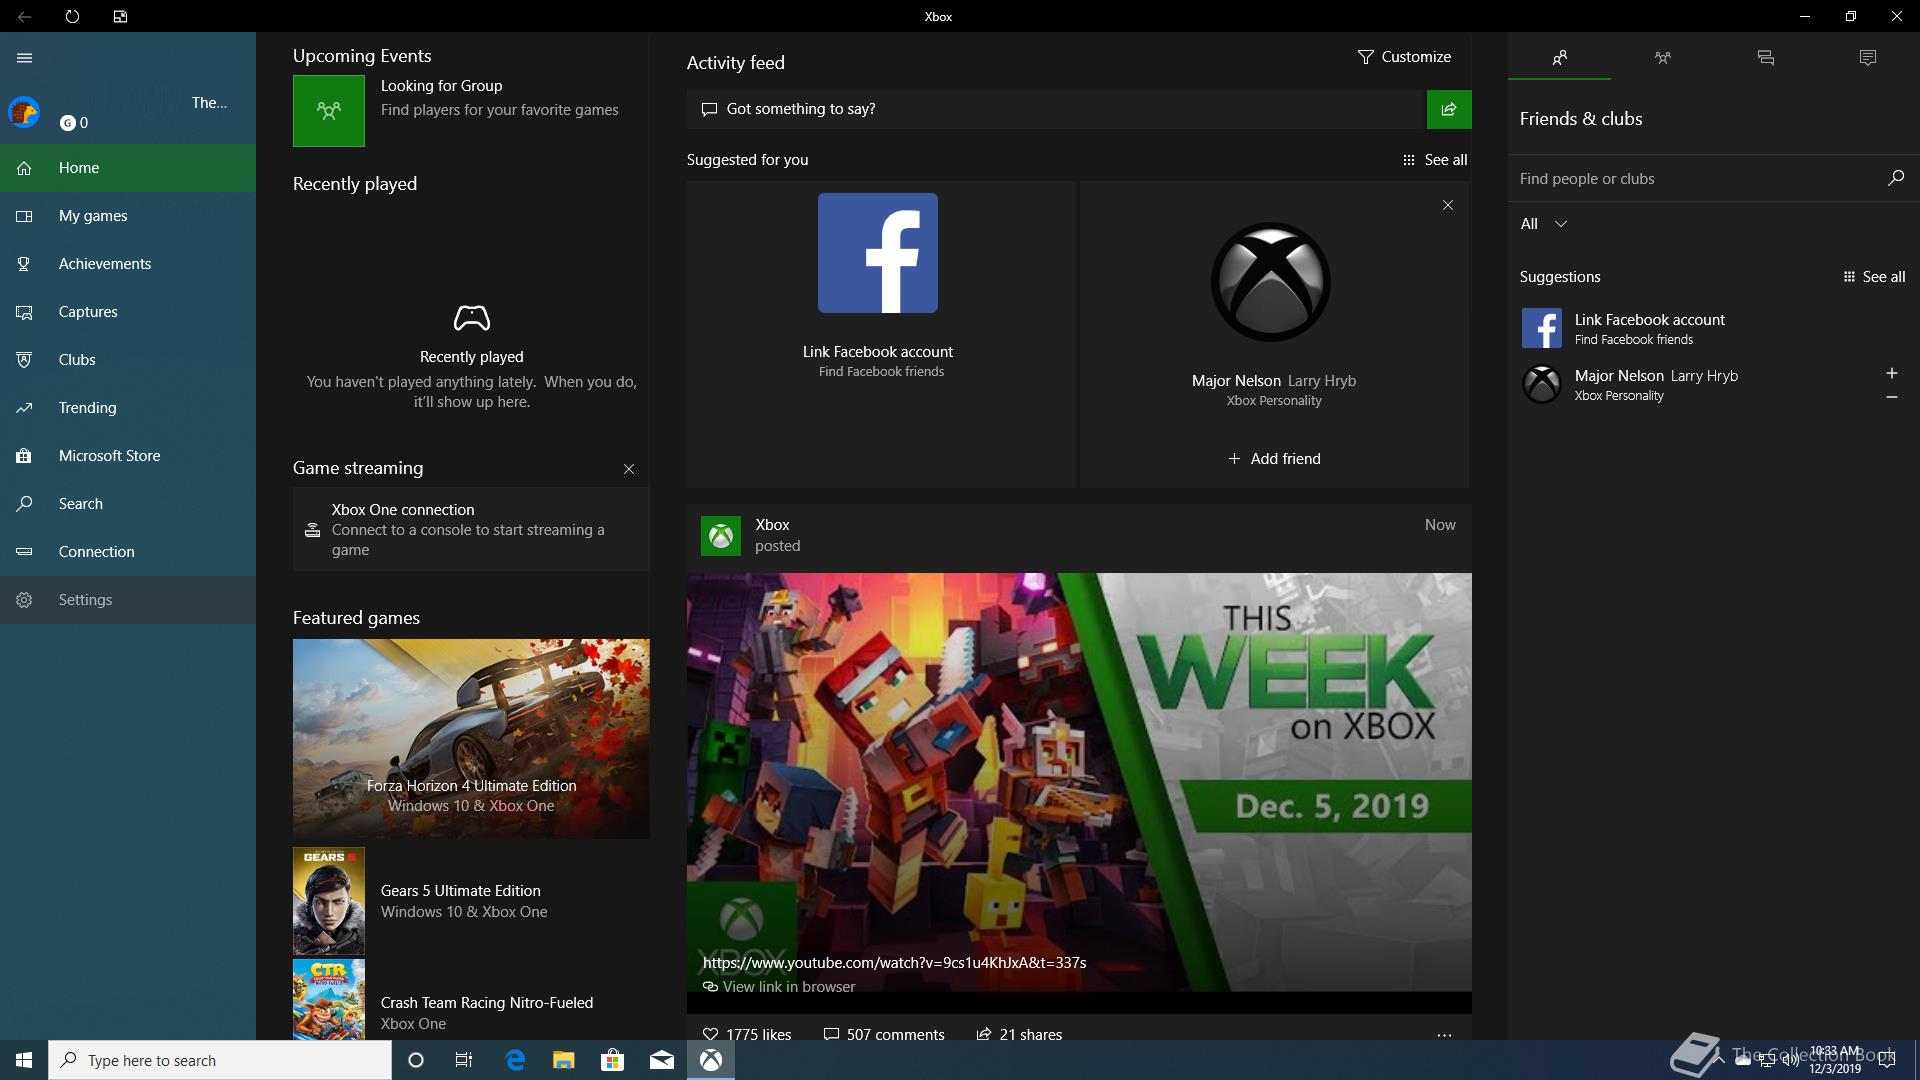Screen dimensions: 1920x1080
Task: Customize the Activity feed
Action: (x=1404, y=57)
